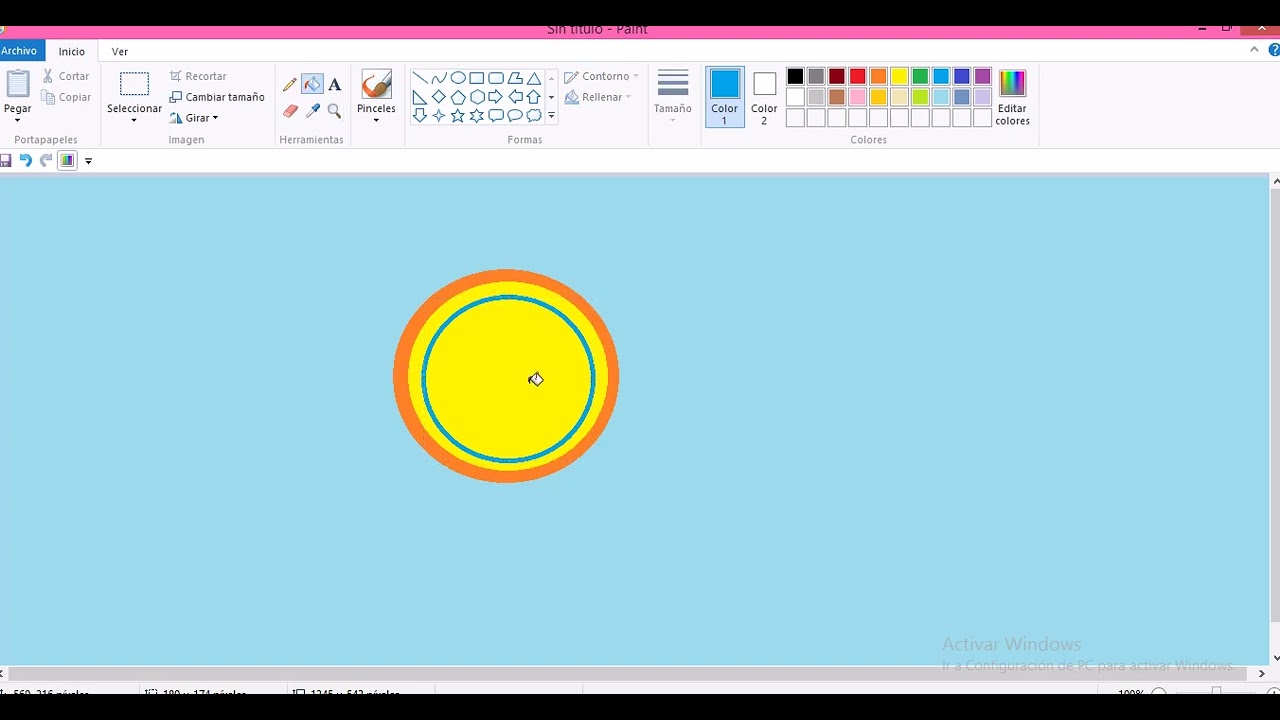
Task: Select the Pencil tool
Action: (x=290, y=85)
